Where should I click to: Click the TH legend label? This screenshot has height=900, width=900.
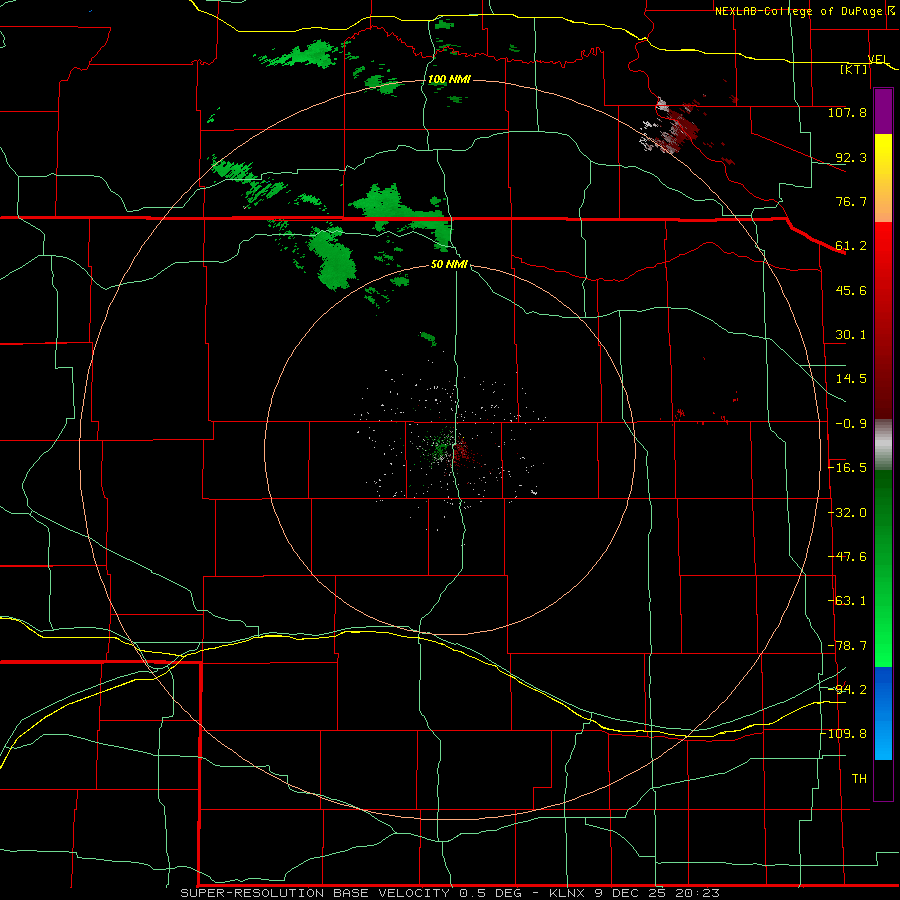859,778
